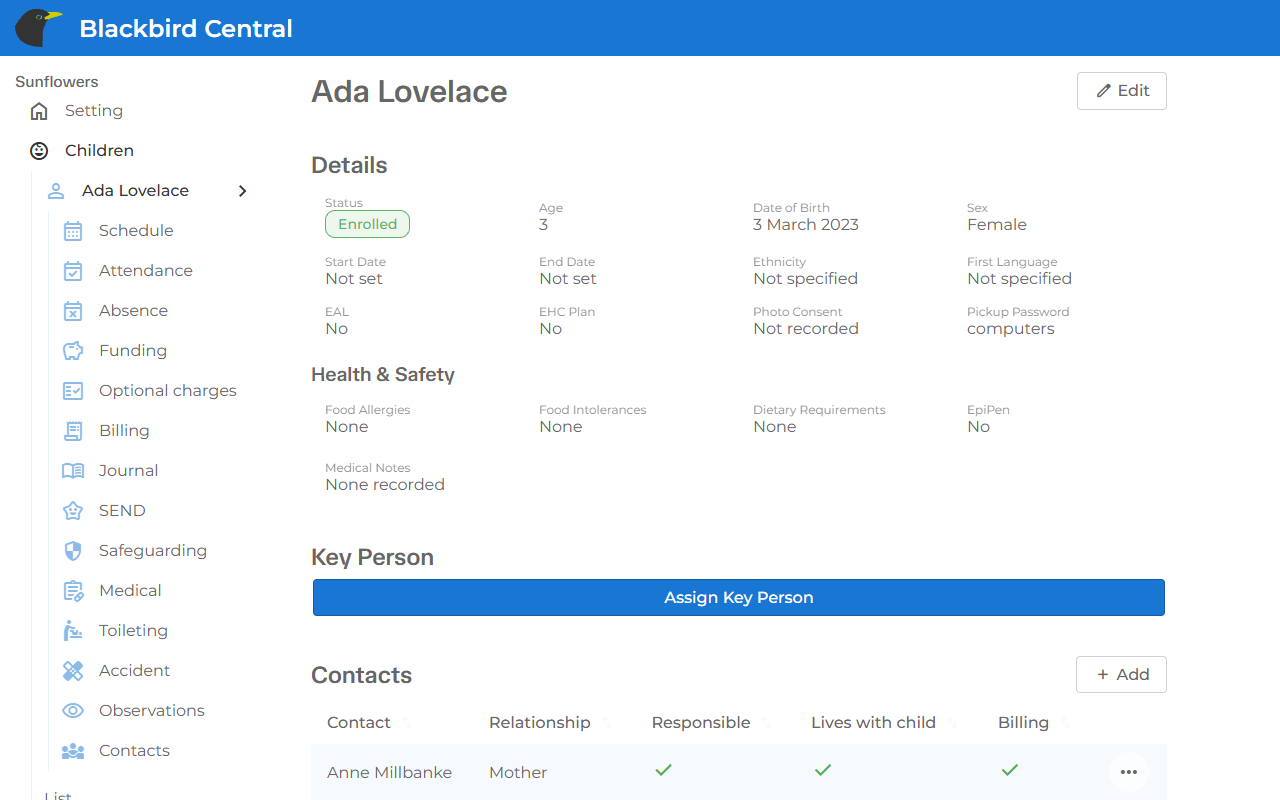This screenshot has width=1280, height=800.
Task: Open Billing via the receipt icon
Action: 73,431
